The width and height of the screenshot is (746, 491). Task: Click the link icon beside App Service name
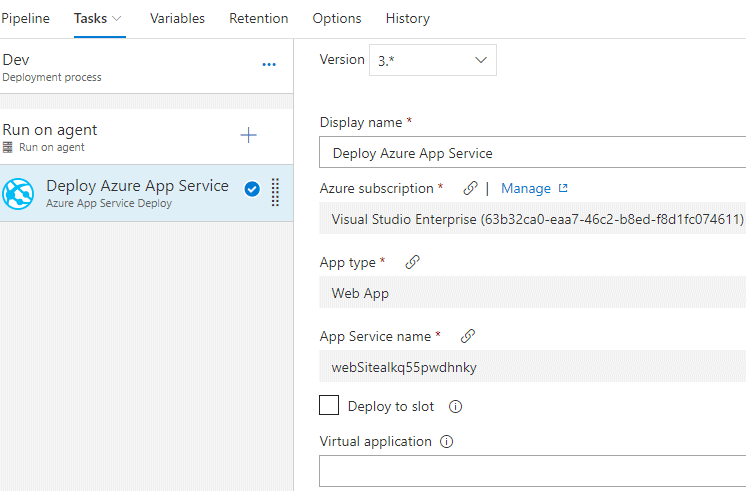467,336
